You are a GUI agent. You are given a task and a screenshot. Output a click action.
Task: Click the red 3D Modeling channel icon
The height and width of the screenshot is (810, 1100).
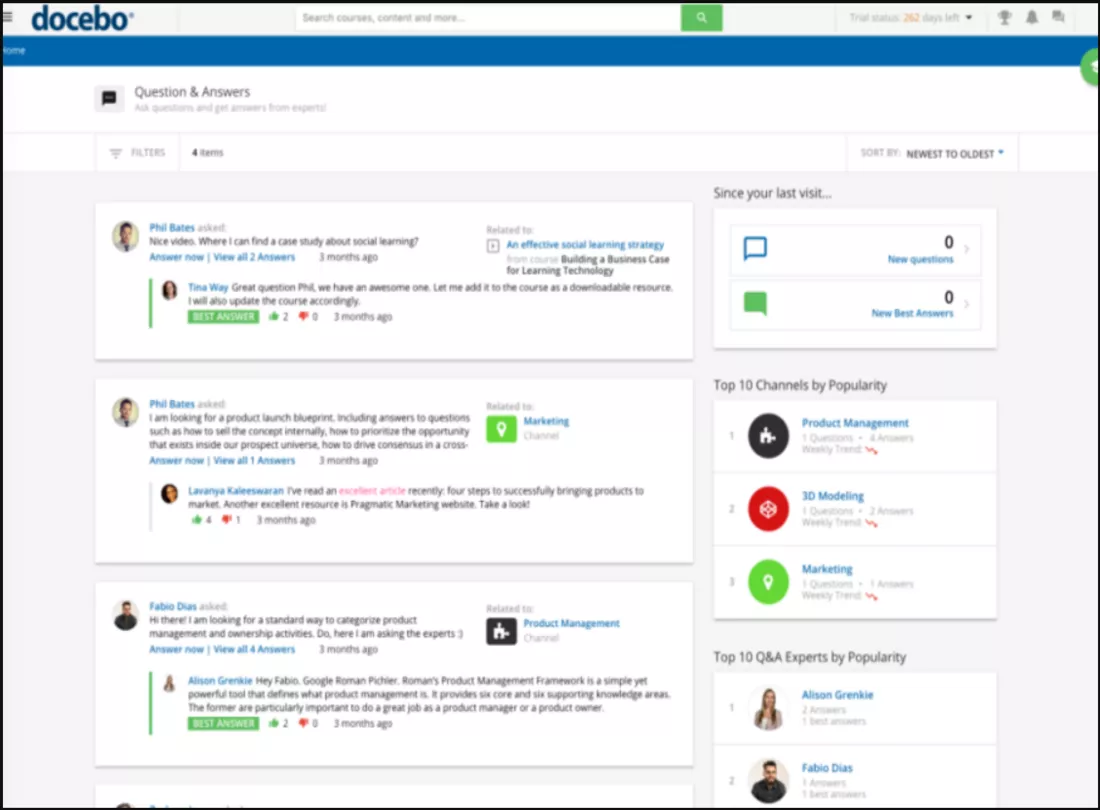pyautogui.click(x=768, y=509)
